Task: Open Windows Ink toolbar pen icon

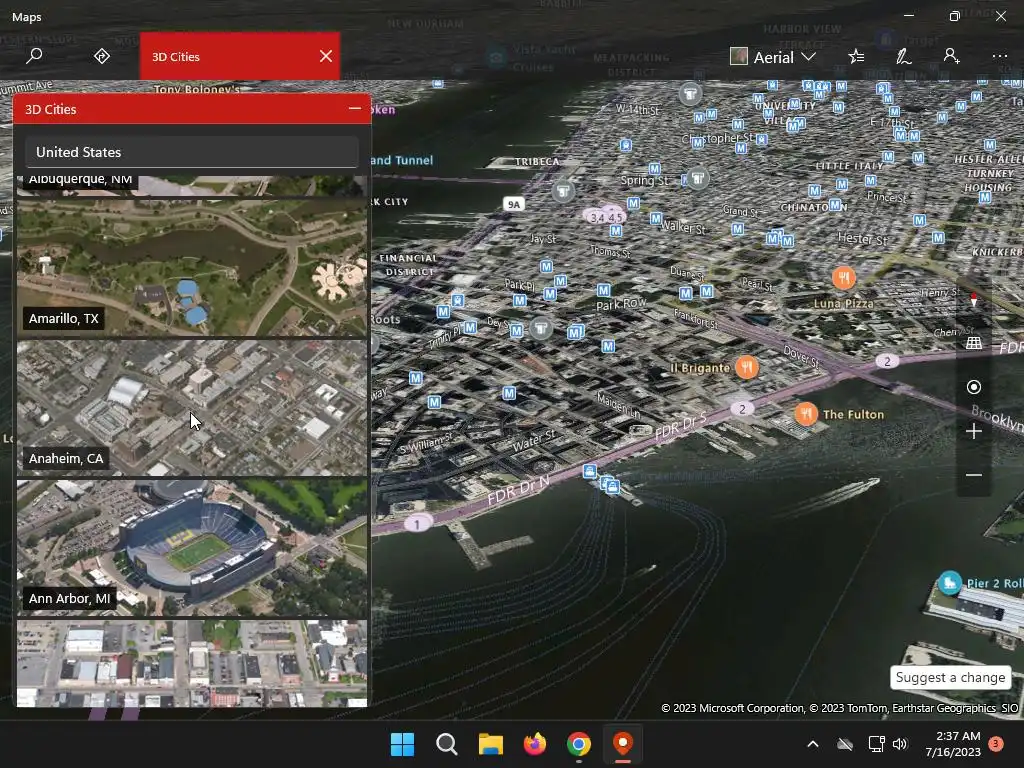Action: coord(903,57)
